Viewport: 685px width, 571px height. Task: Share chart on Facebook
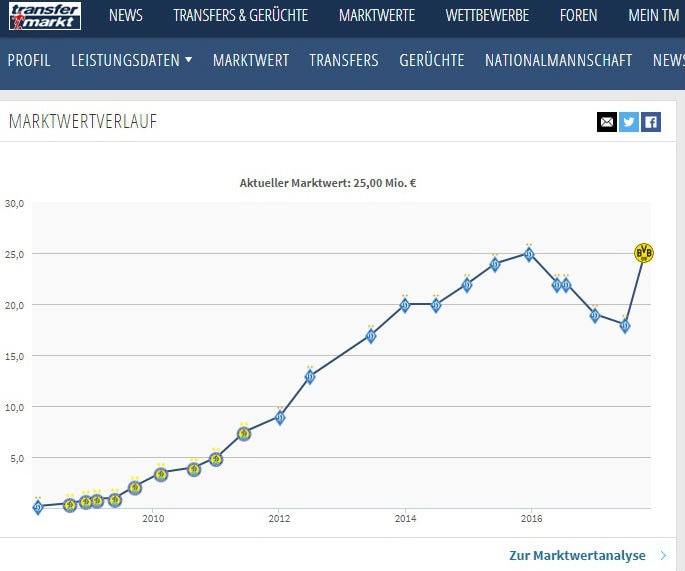[651, 122]
